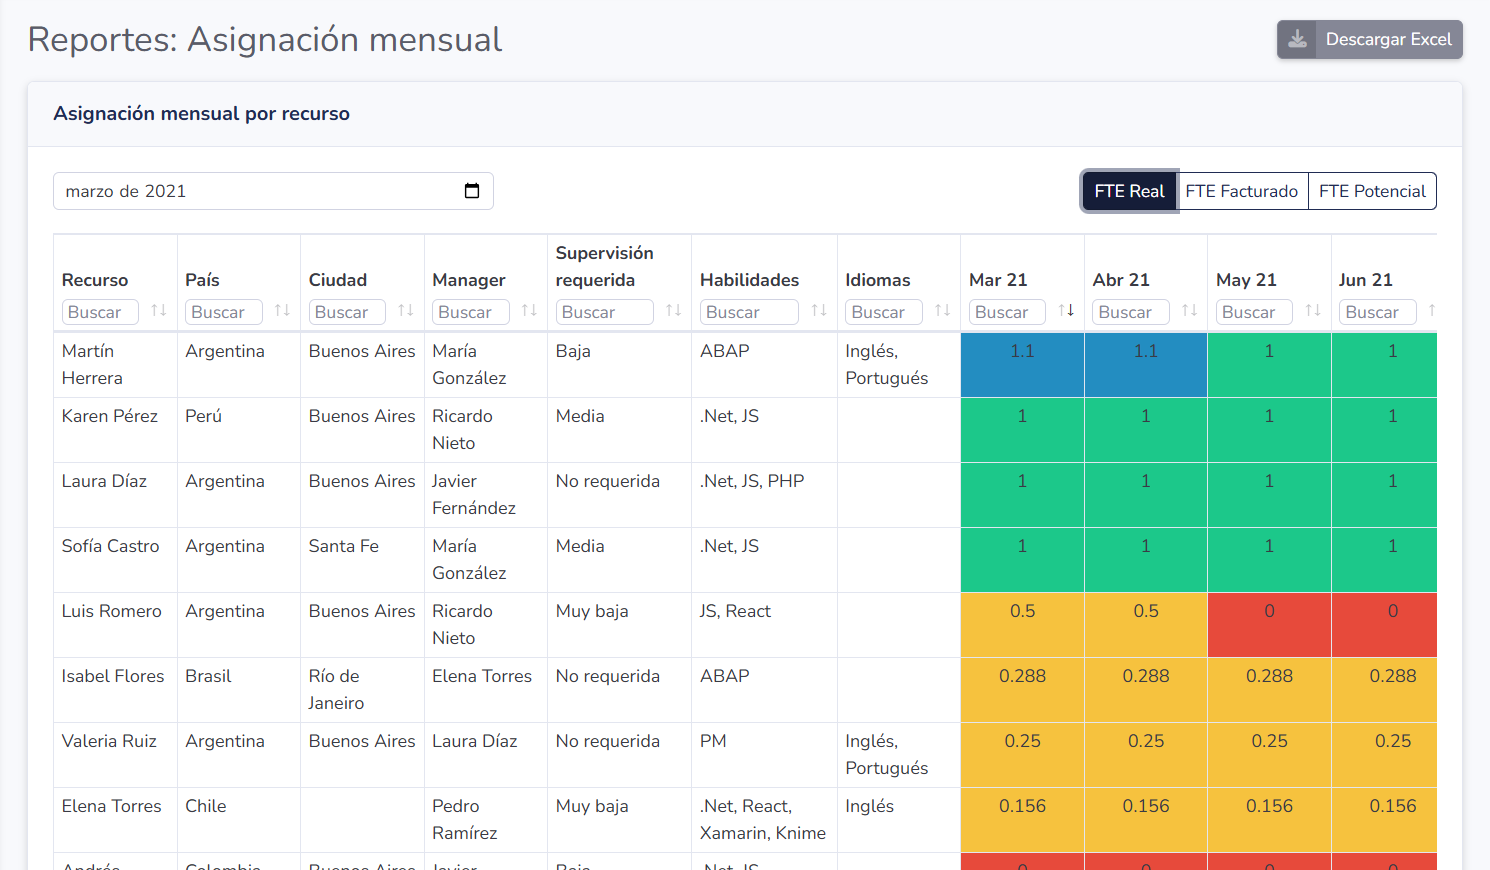Switch to FTE Facturado view
Image resolution: width=1490 pixels, height=870 pixels.
pos(1243,190)
